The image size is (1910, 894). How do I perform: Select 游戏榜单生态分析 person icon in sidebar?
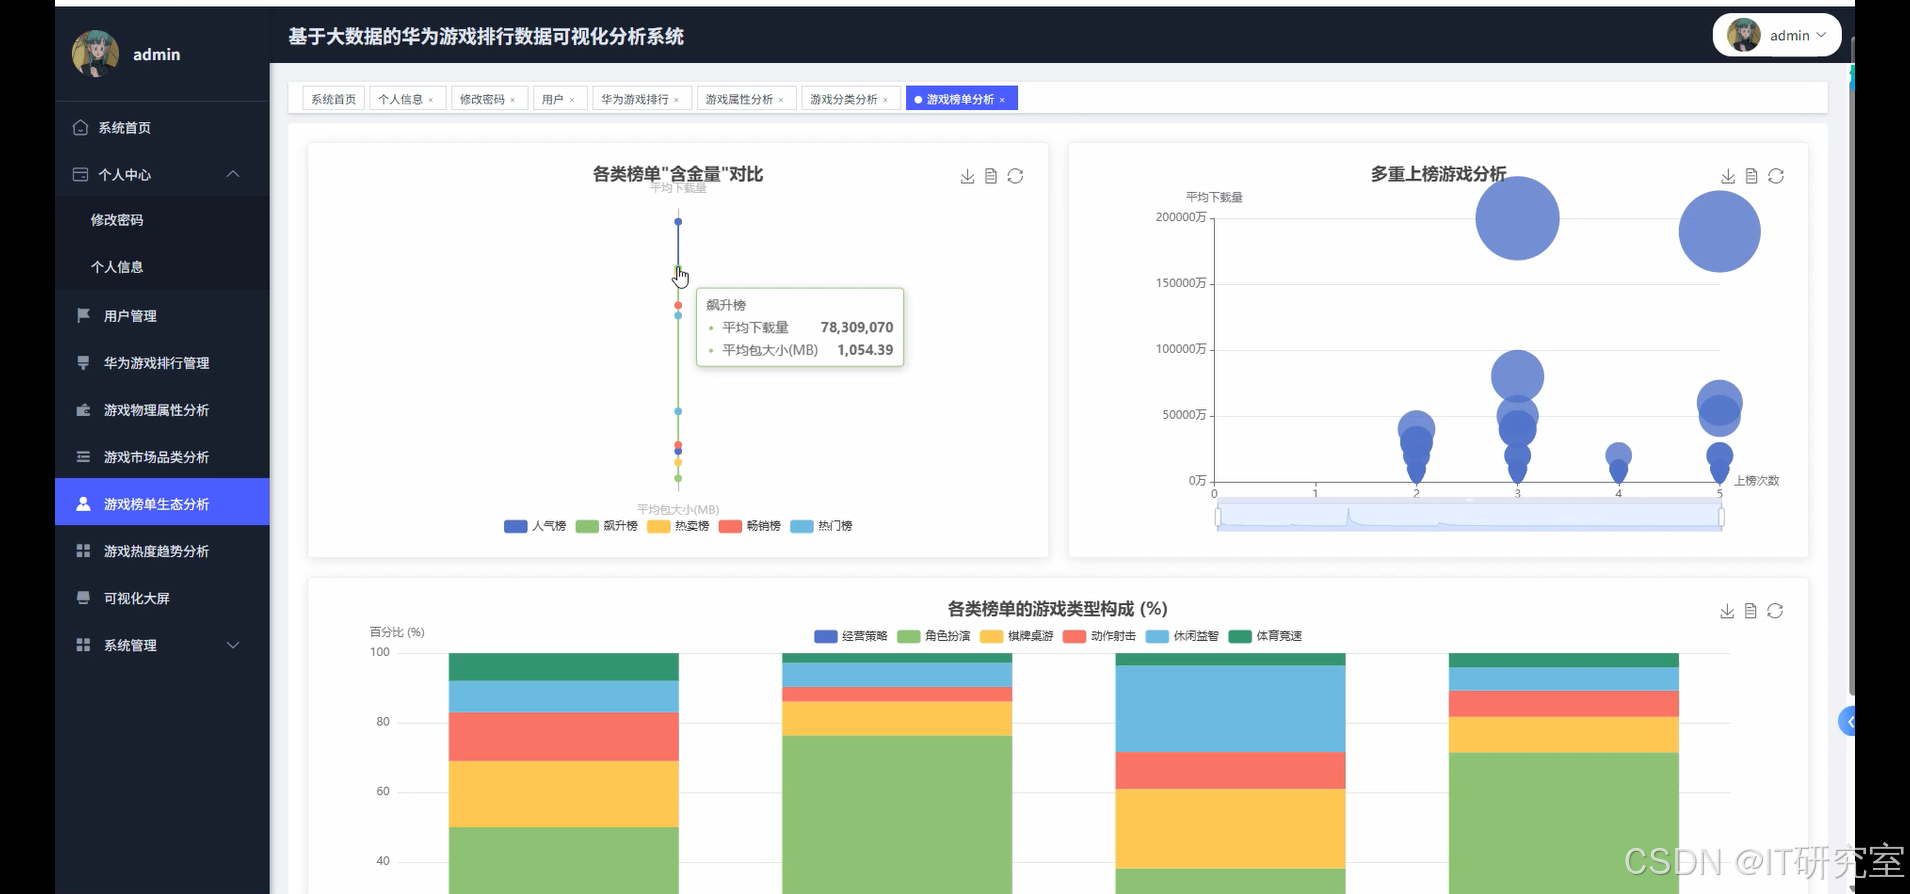tap(83, 504)
